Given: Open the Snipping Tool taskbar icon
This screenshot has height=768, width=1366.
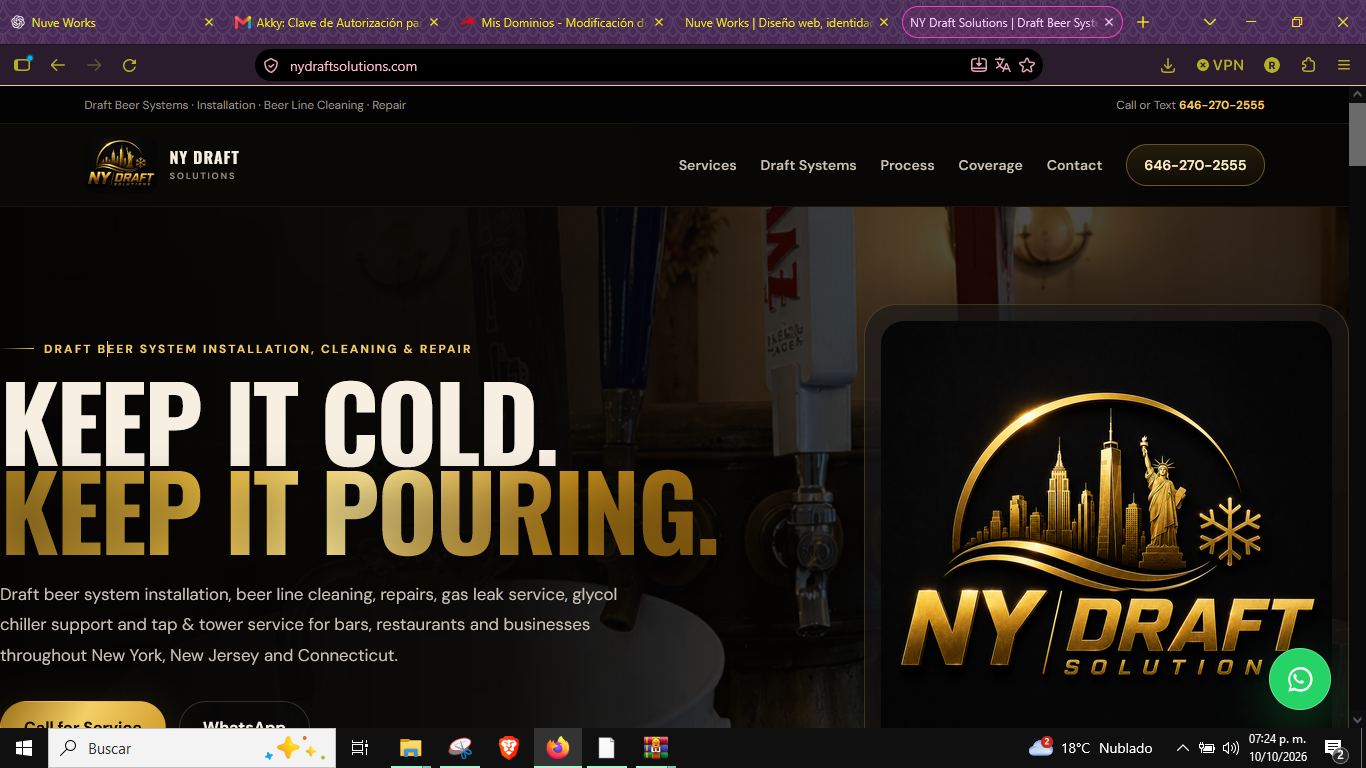Looking at the screenshot, I should pos(460,748).
